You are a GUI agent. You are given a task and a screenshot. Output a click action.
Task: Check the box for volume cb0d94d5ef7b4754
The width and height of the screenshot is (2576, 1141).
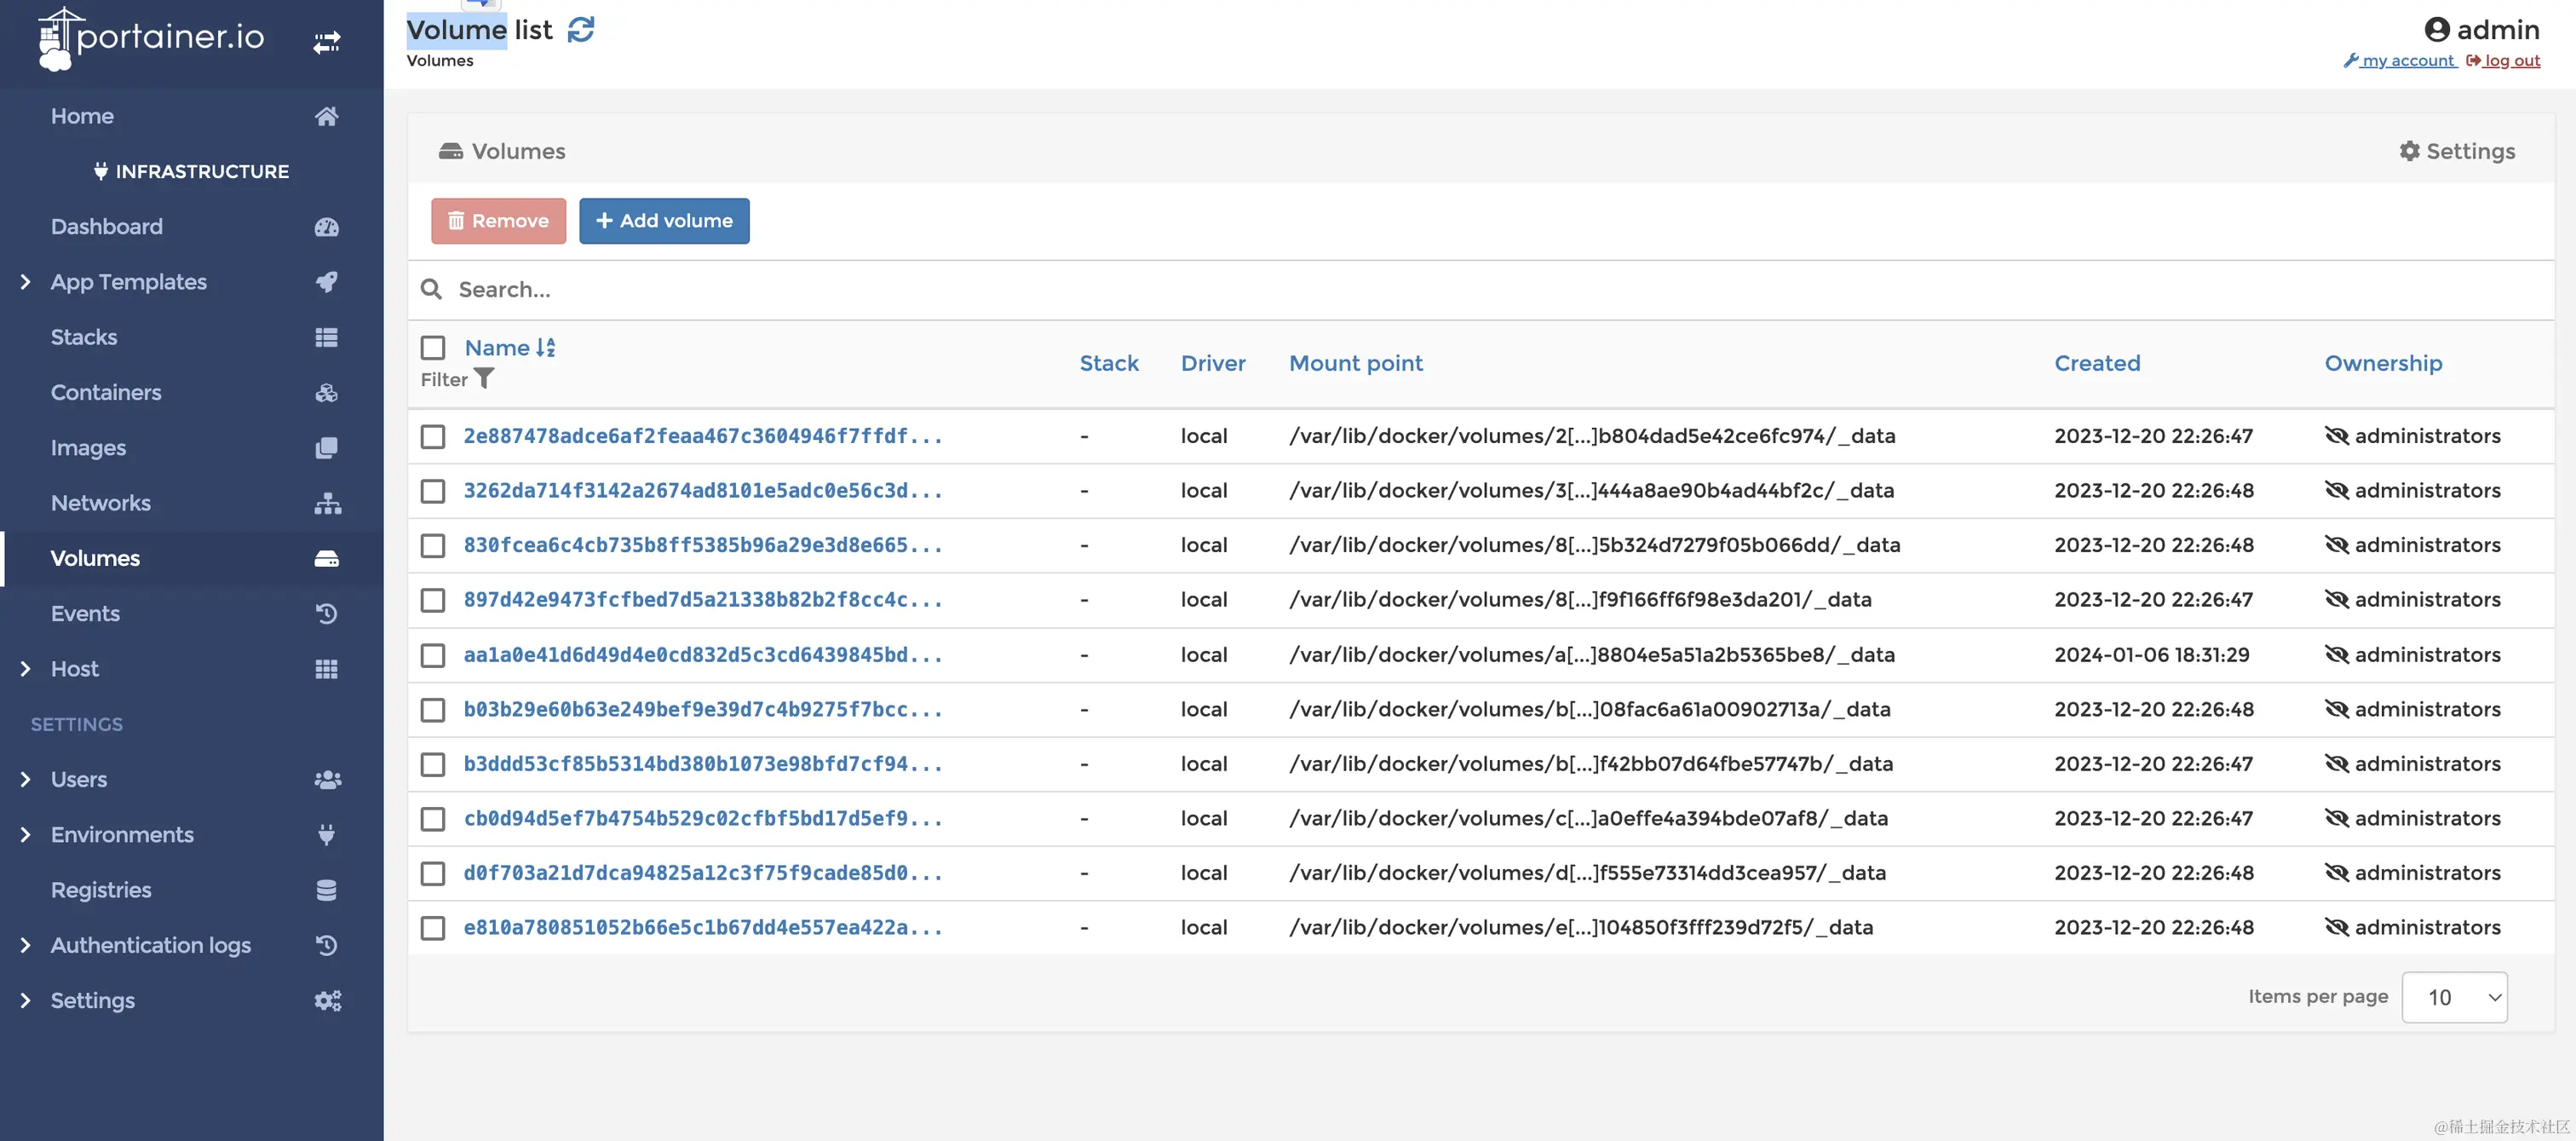pyautogui.click(x=433, y=819)
